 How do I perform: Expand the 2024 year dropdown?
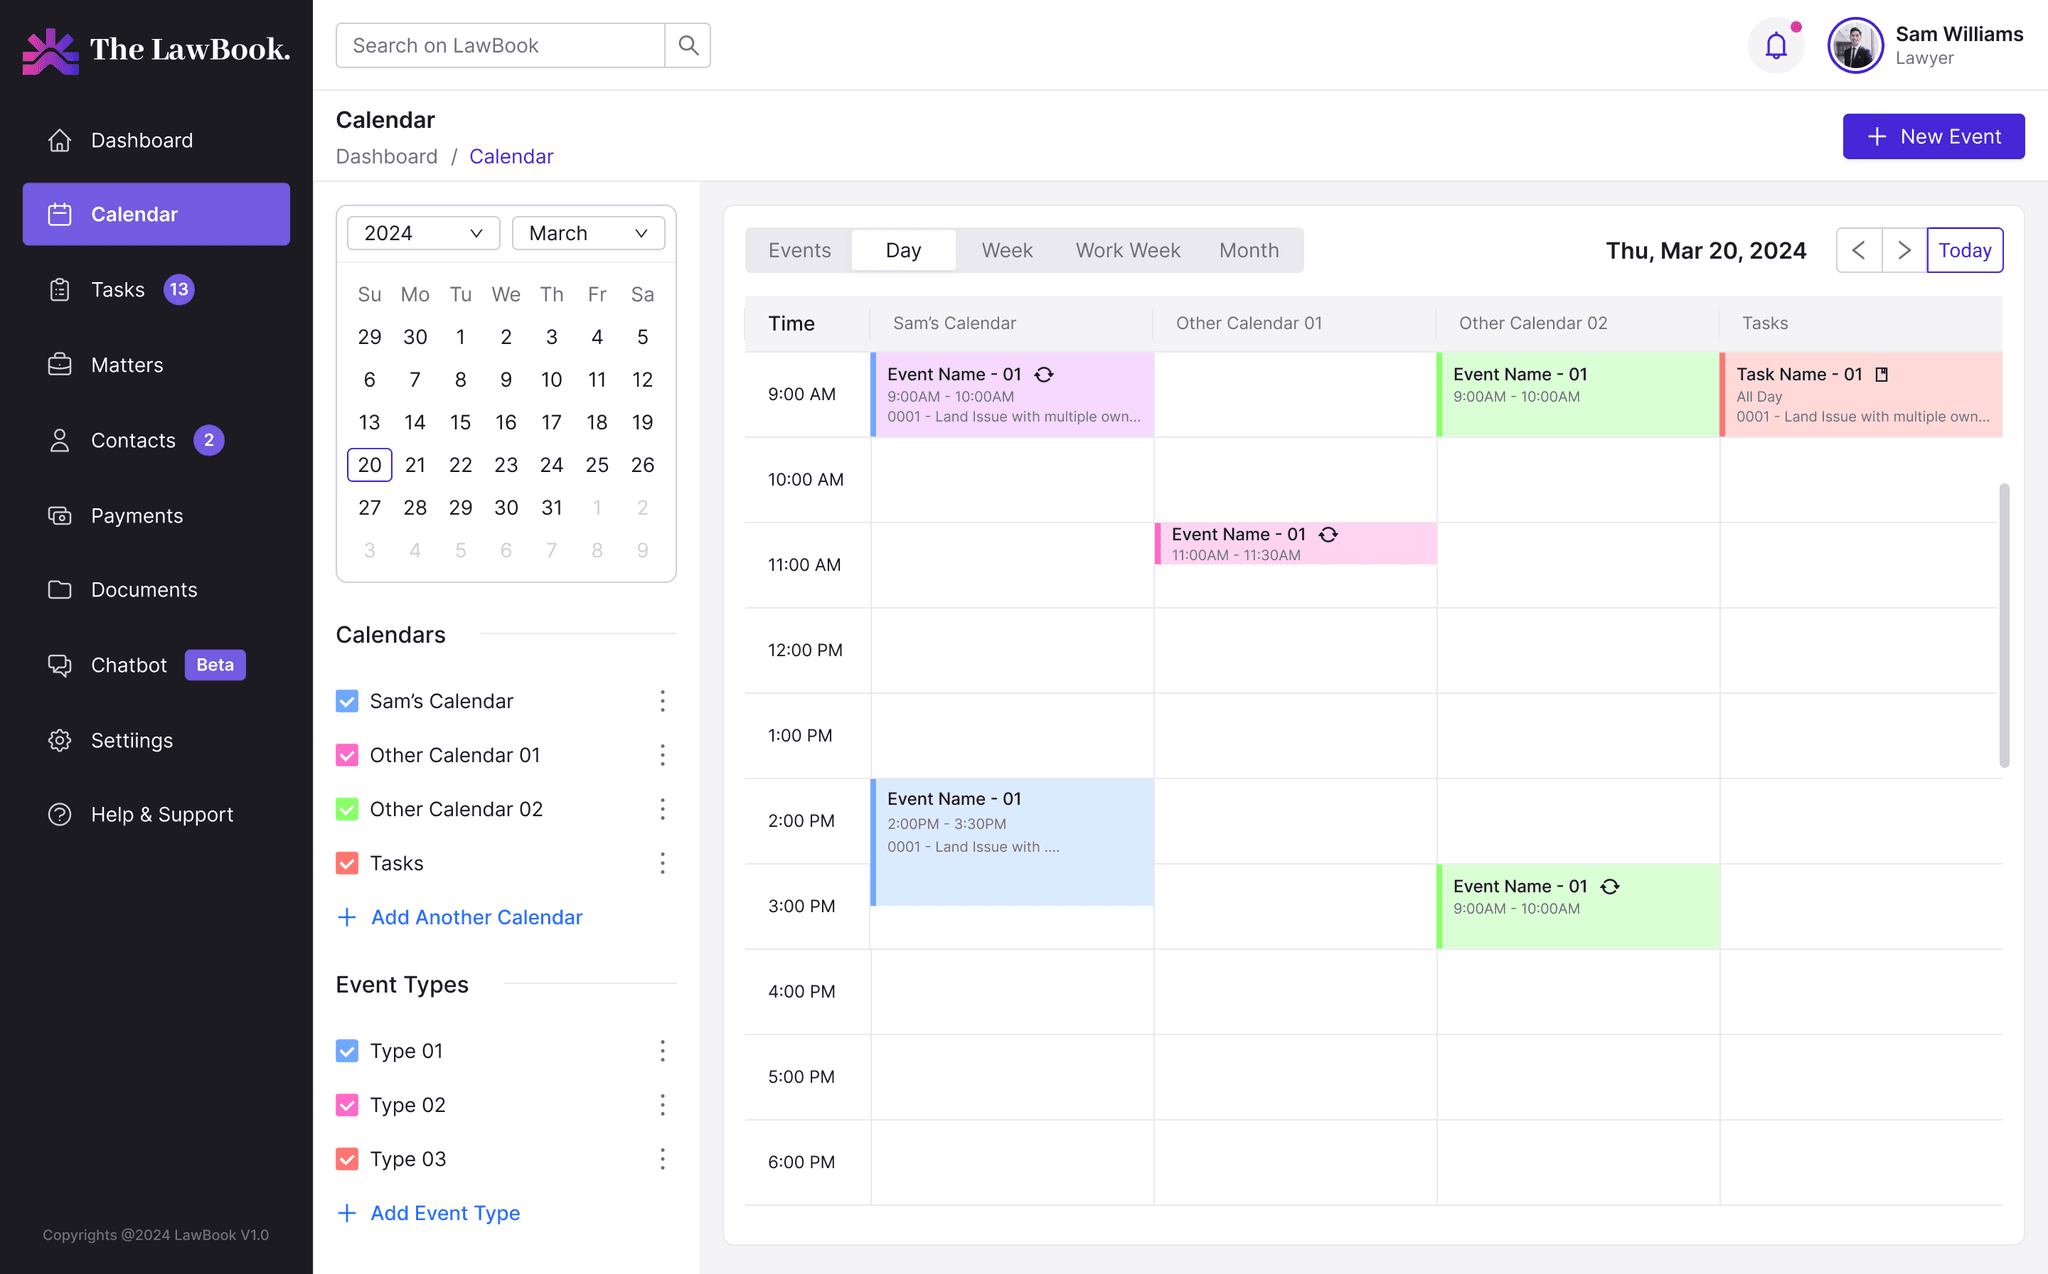point(423,233)
